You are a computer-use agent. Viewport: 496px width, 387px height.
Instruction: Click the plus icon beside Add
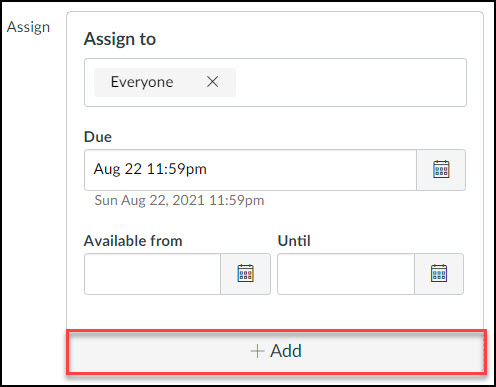[x=257, y=351]
